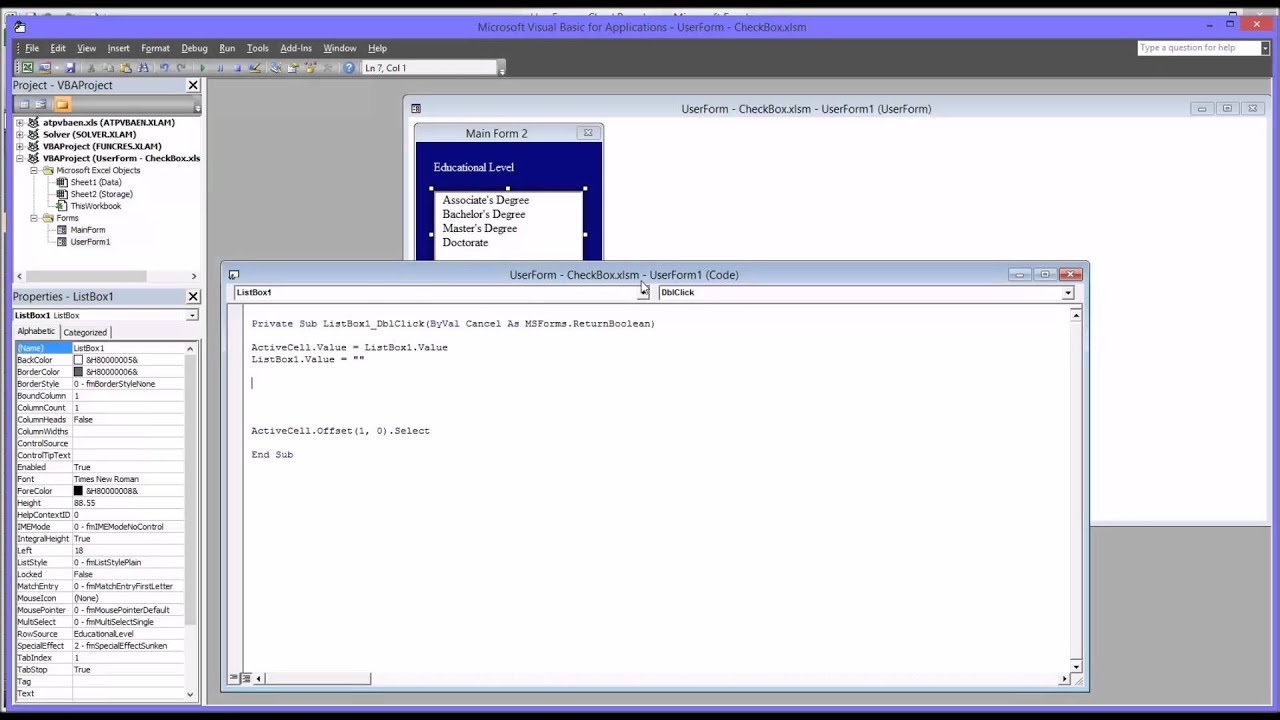Image resolution: width=1280 pixels, height=720 pixels.
Task: Expand the atpvbaen.xls project node
Action: pos(20,123)
